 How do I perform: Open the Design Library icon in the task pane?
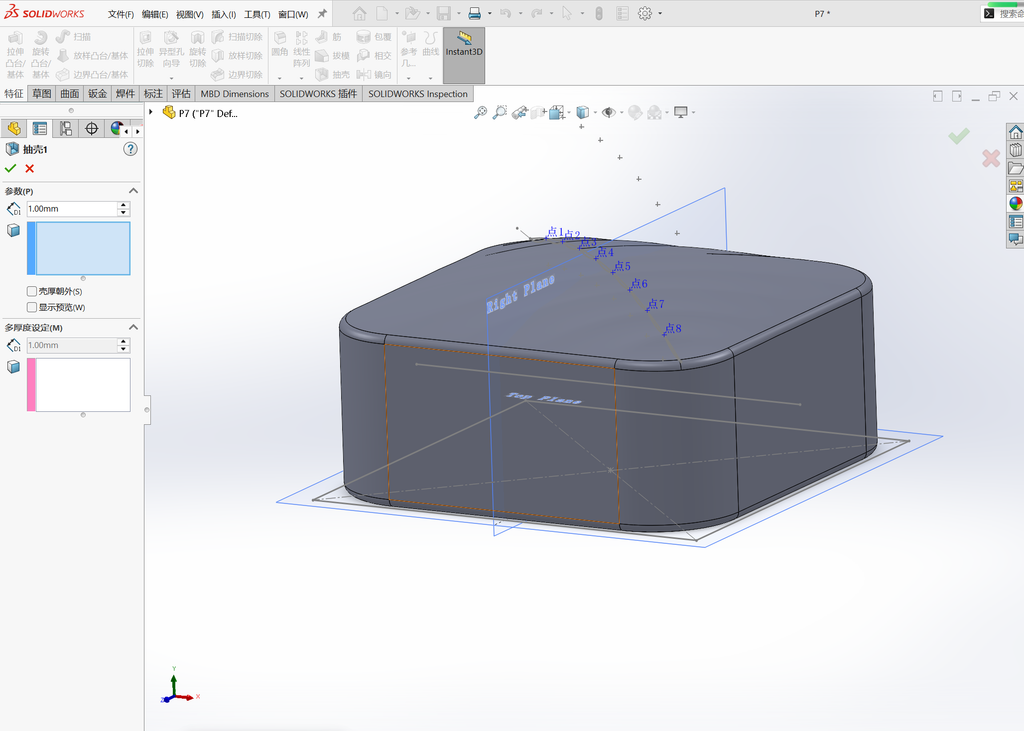click(1016, 150)
